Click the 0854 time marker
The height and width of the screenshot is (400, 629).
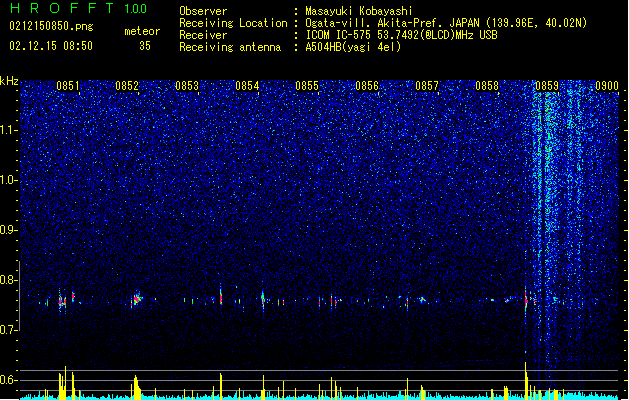tap(247, 86)
